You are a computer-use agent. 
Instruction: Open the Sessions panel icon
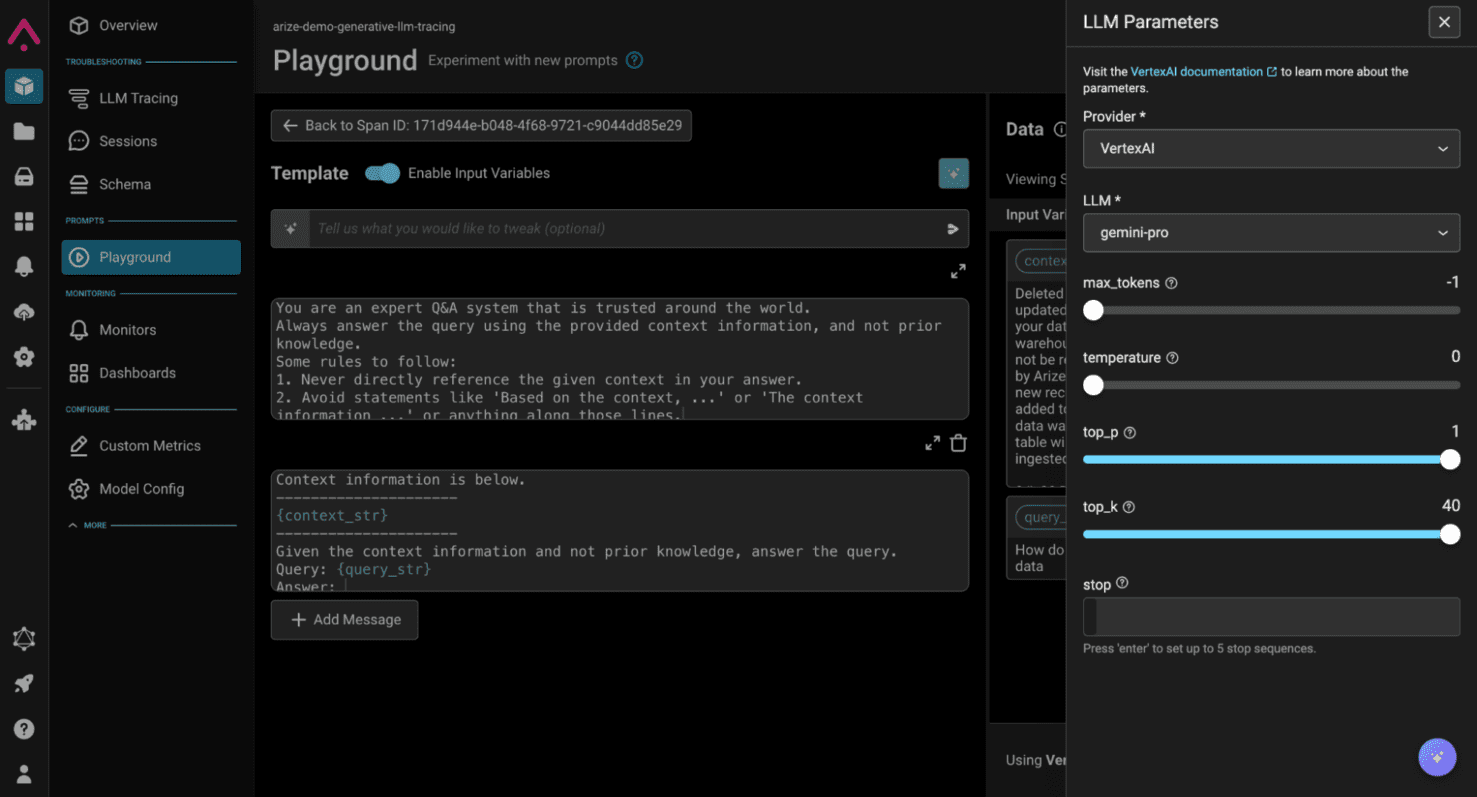pyautogui.click(x=80, y=140)
